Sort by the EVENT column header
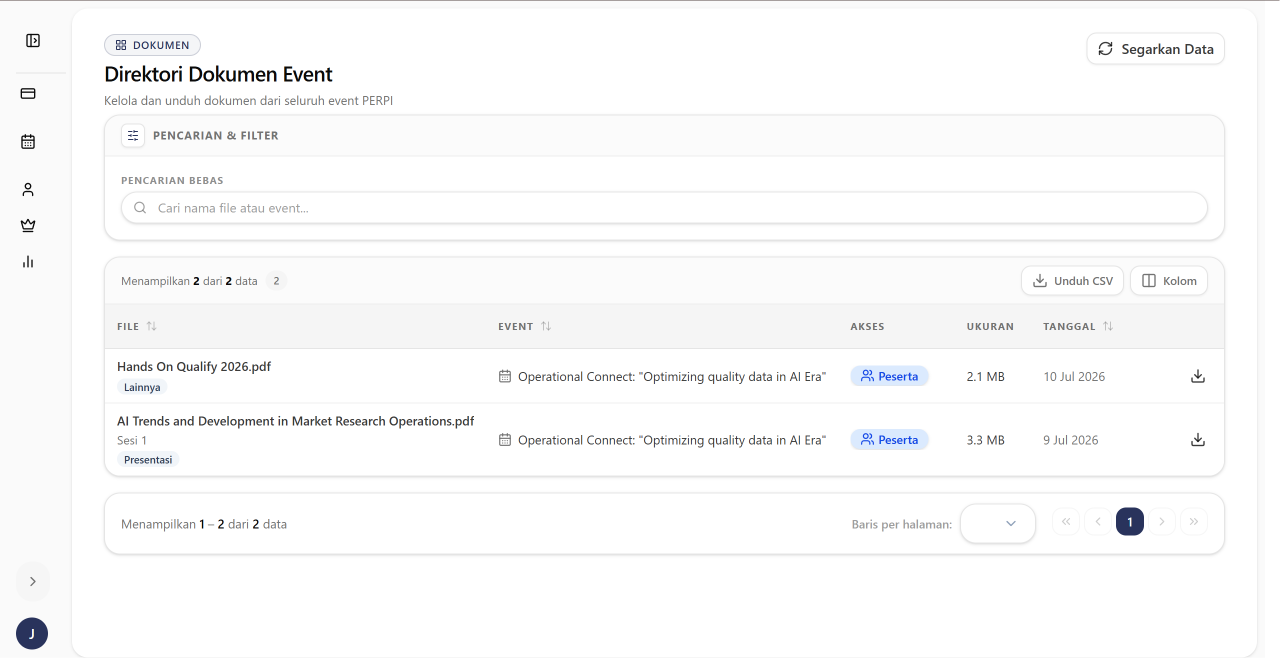Viewport: 1280px width, 658px height. coord(525,326)
